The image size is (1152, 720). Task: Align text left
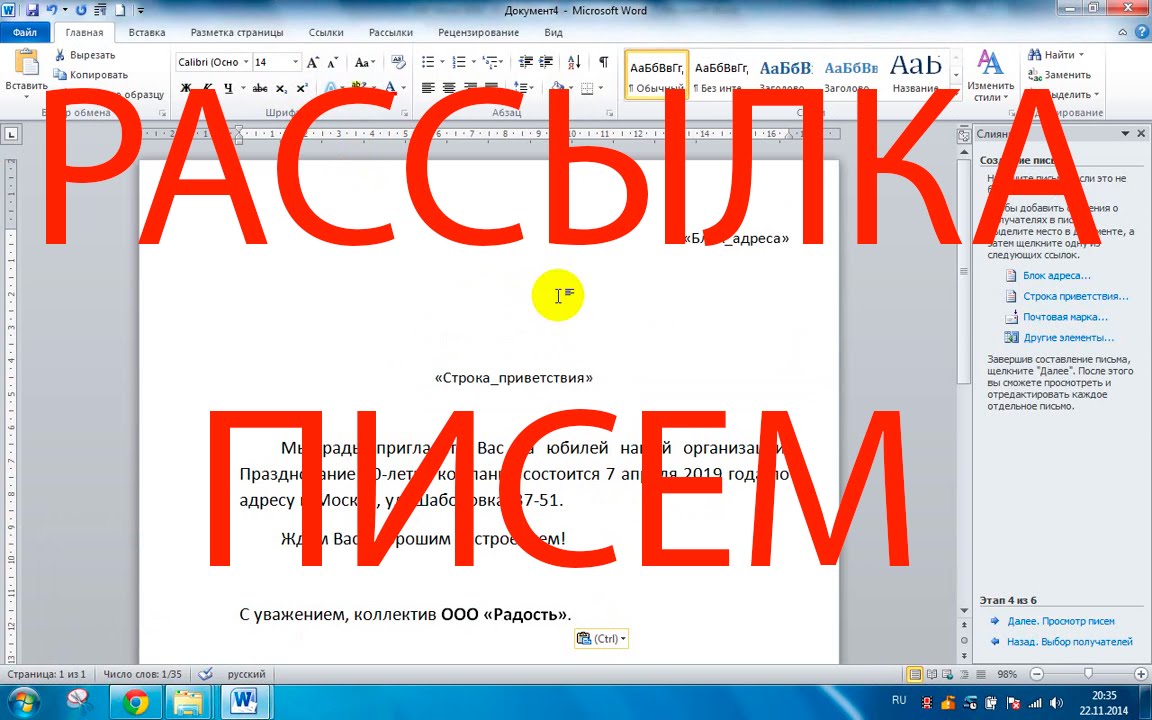pos(428,88)
